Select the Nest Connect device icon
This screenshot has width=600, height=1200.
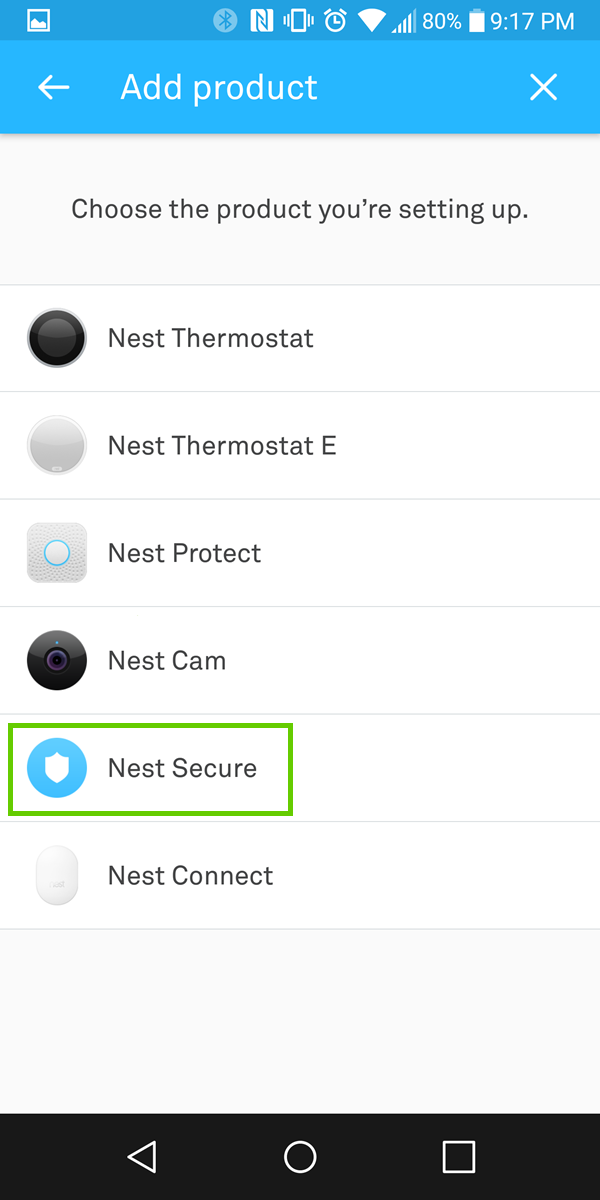[x=57, y=875]
